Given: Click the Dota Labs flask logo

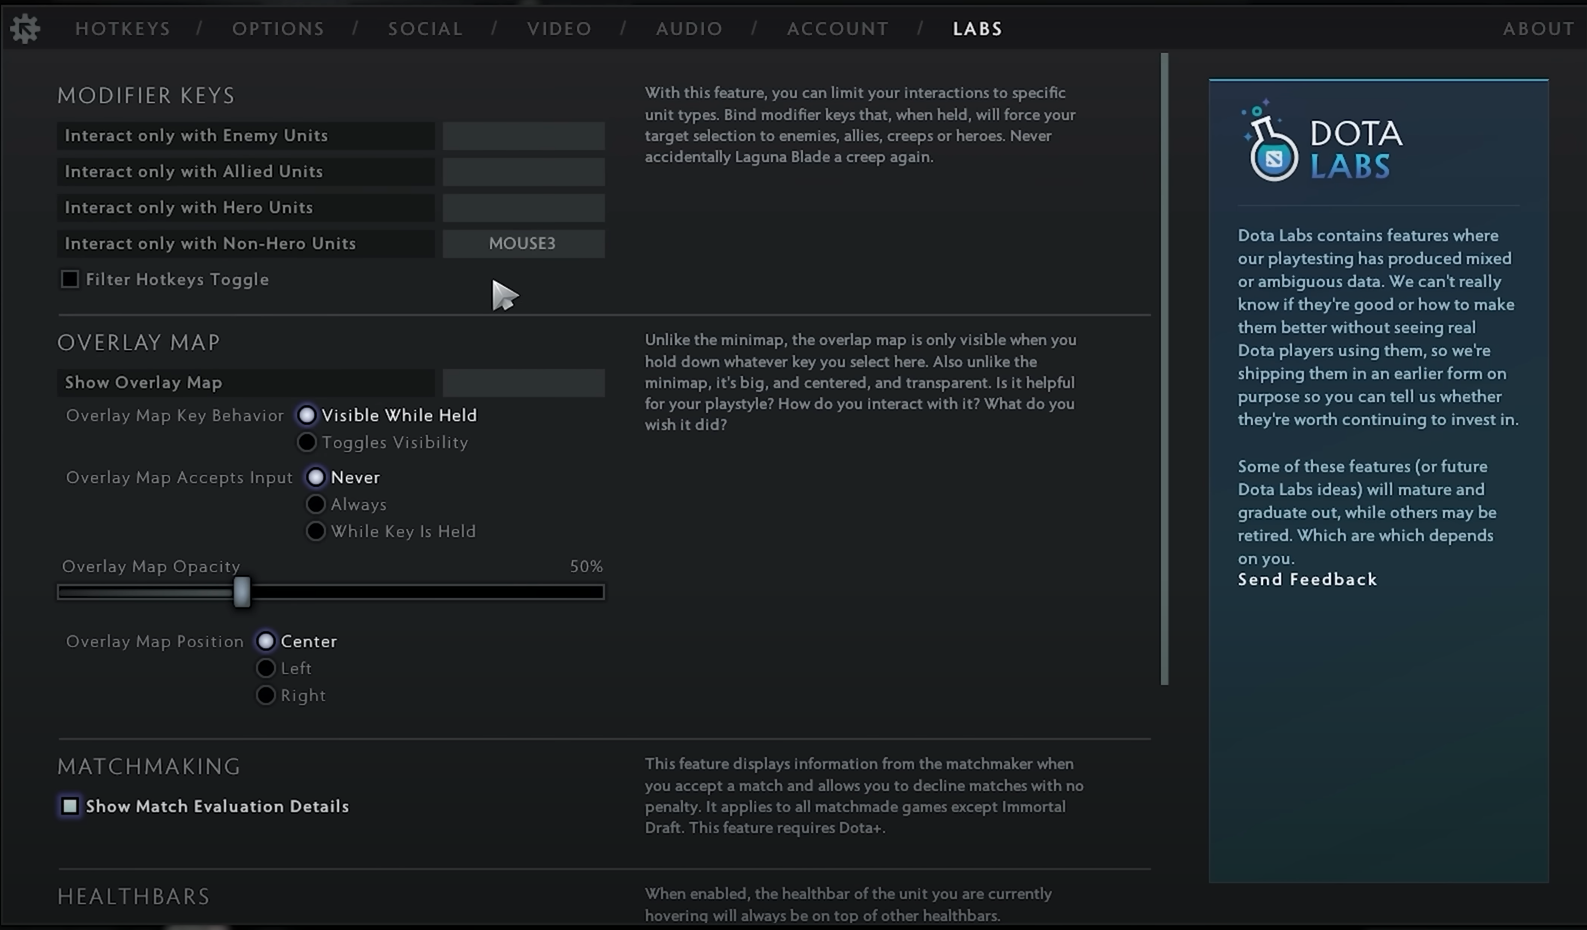Looking at the screenshot, I should [1271, 142].
